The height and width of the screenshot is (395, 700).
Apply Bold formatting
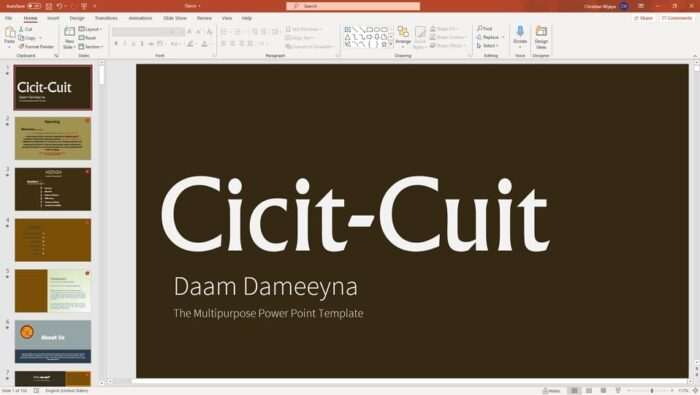[x=116, y=44]
